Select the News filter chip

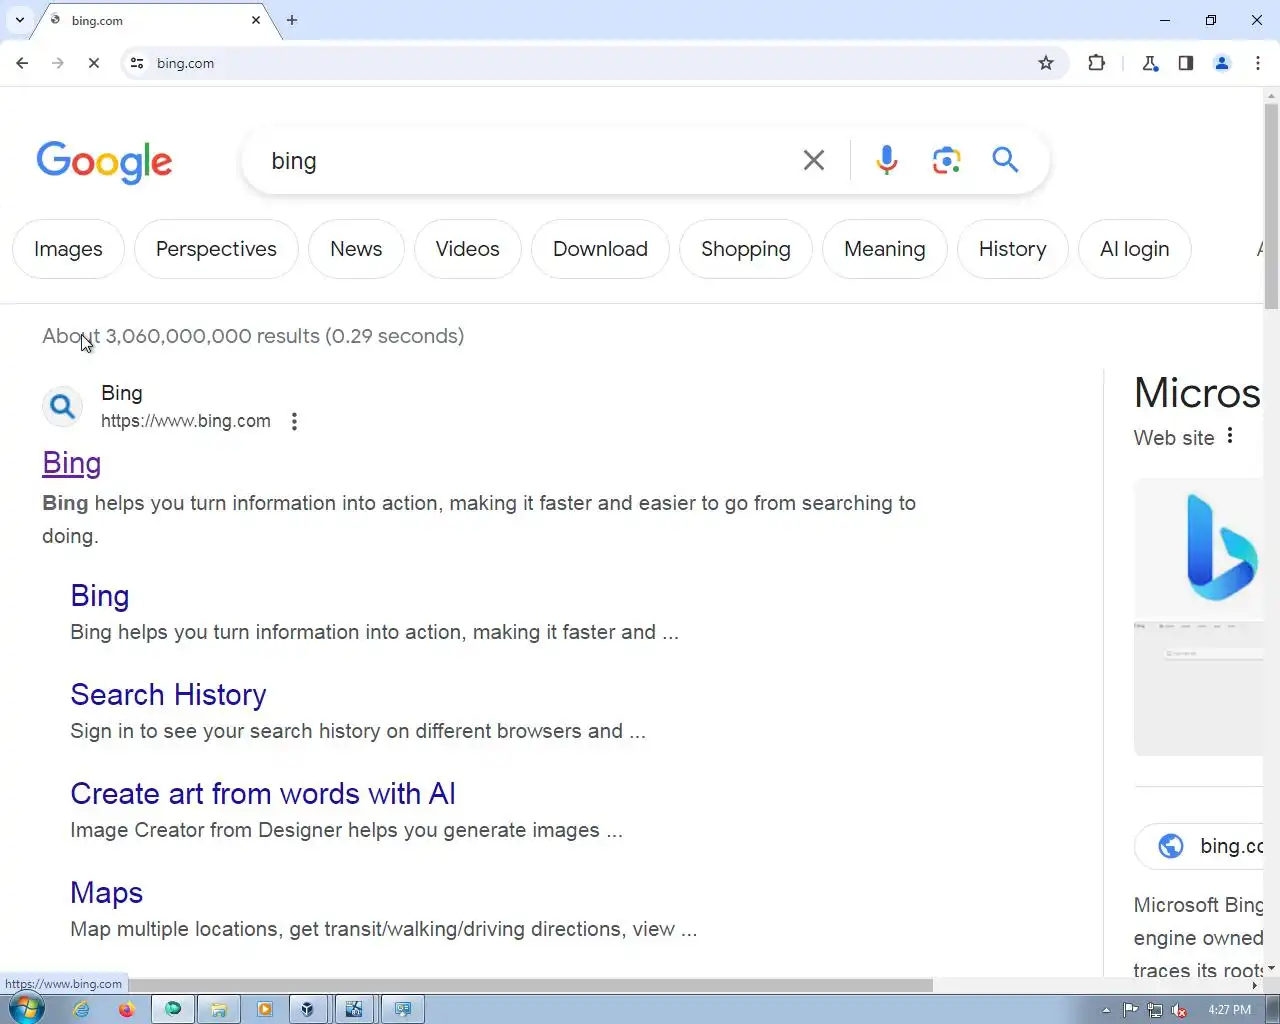(356, 249)
